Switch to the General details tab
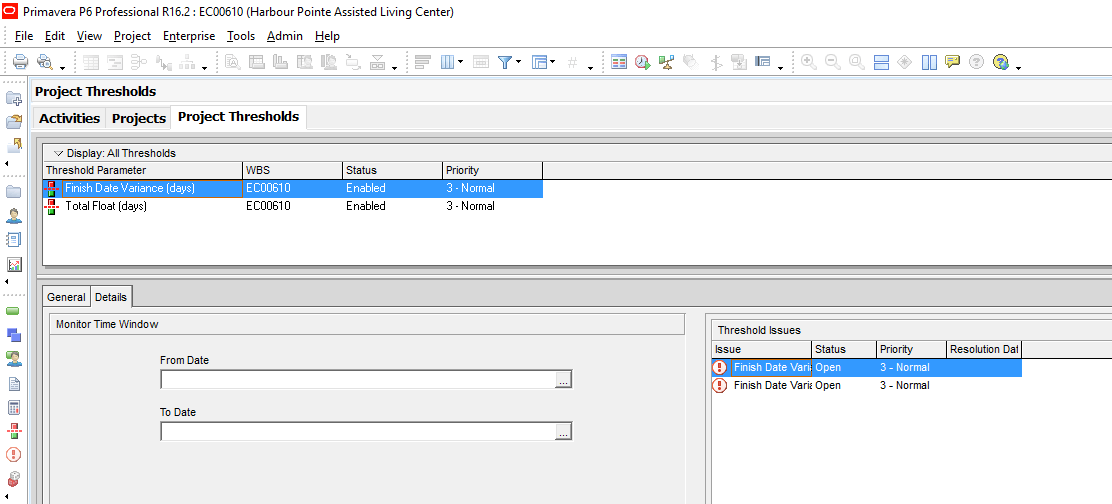The image size is (1112, 504). tap(66, 297)
